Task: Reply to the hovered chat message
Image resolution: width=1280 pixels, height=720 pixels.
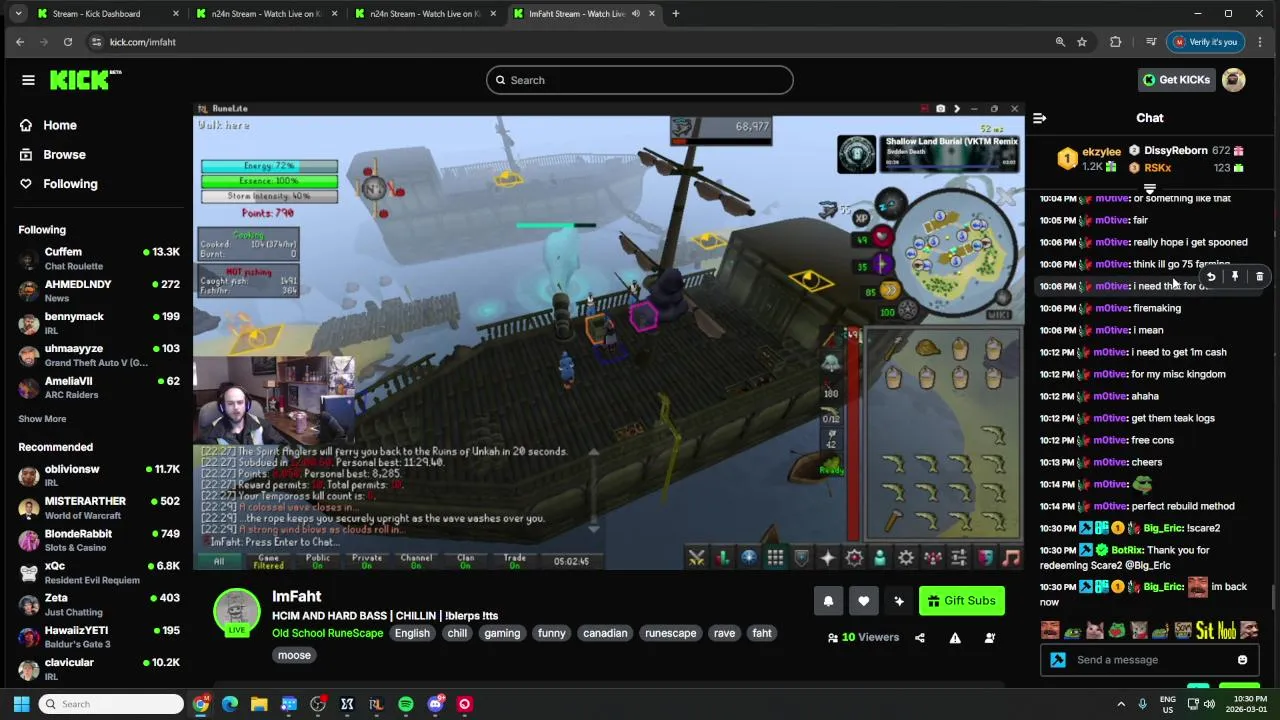Action: [1211, 277]
